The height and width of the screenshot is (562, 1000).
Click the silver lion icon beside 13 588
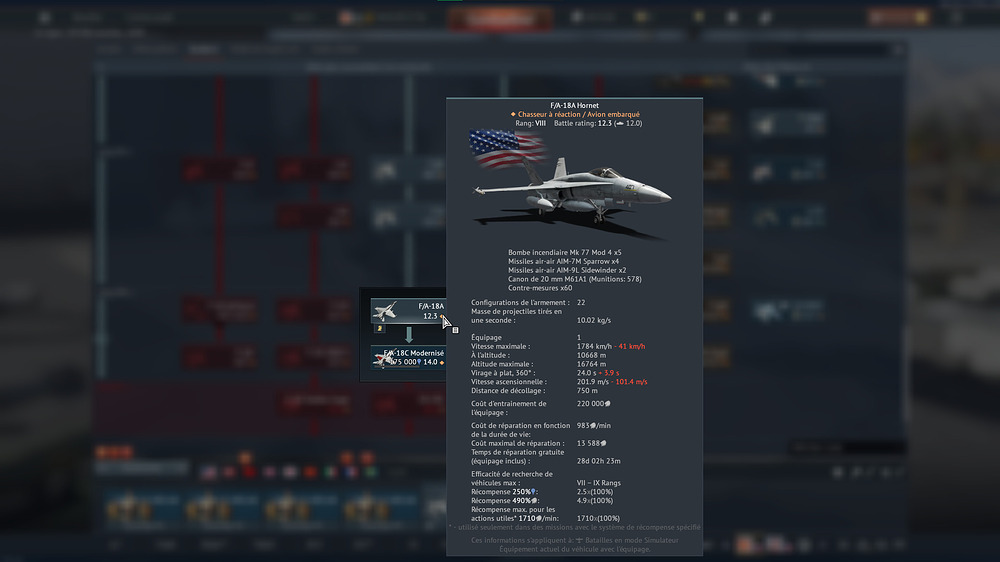603,443
